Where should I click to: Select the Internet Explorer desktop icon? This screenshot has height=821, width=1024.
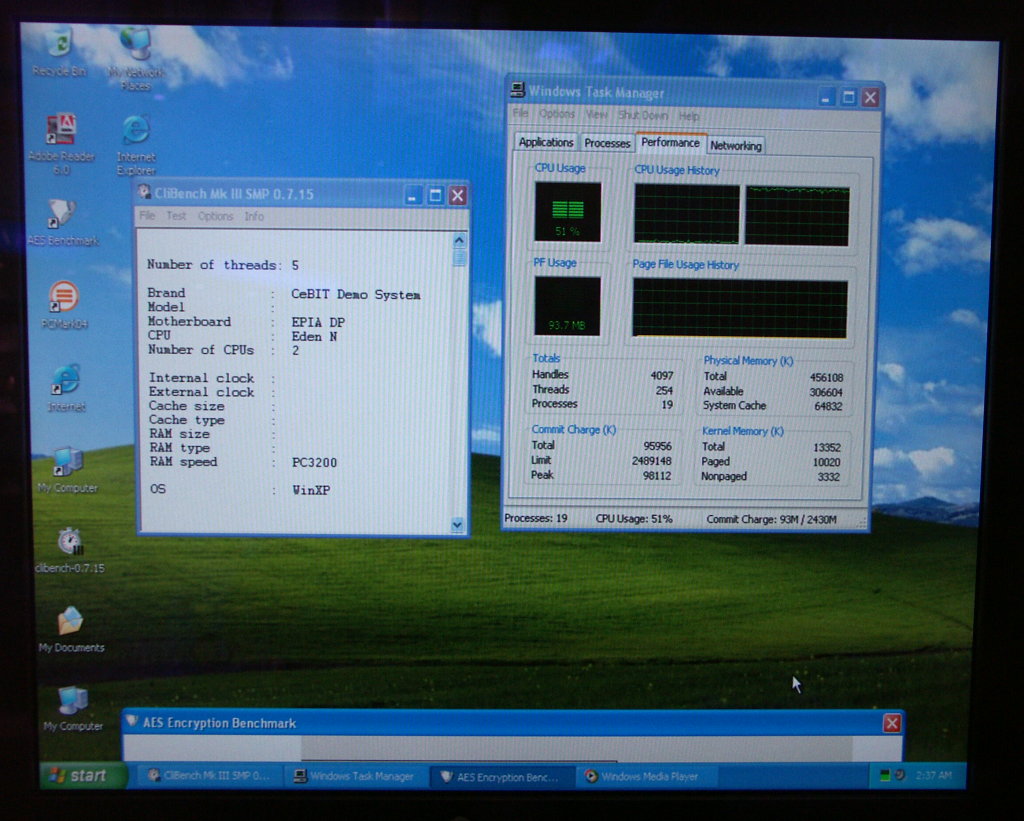click(136, 145)
